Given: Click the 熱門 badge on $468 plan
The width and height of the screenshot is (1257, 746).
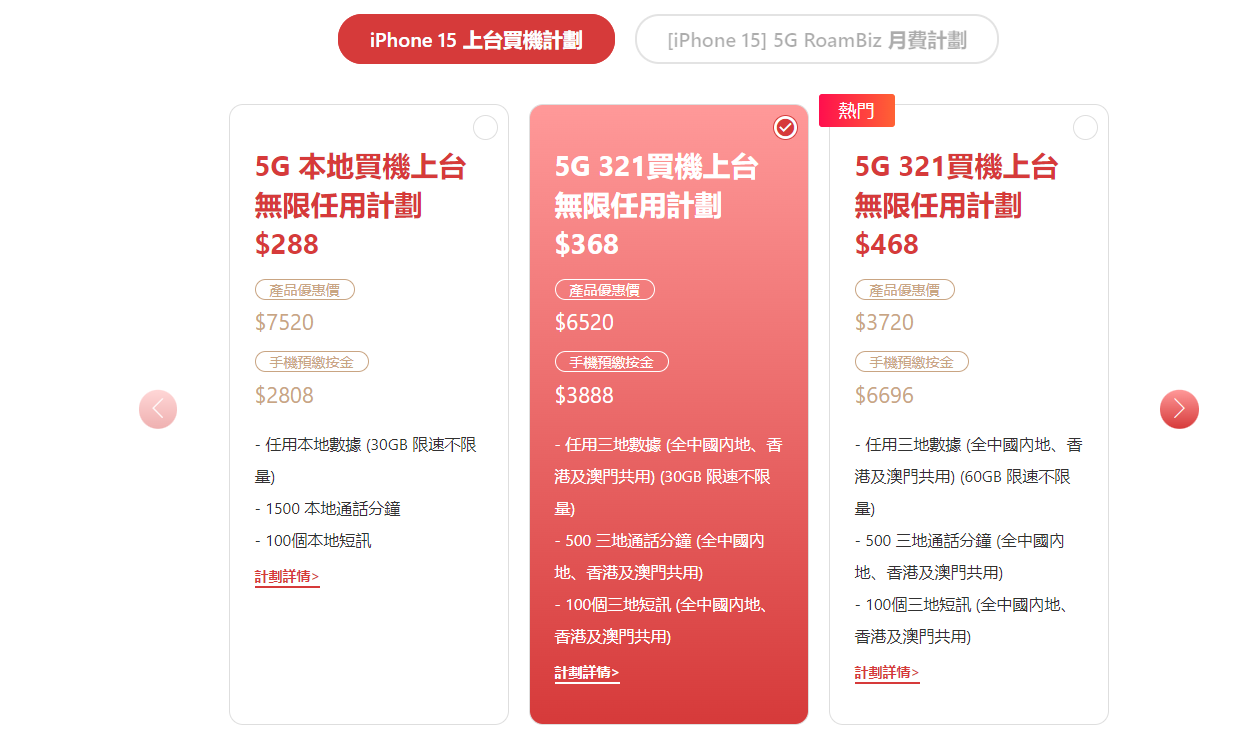Looking at the screenshot, I should pos(857,111).
